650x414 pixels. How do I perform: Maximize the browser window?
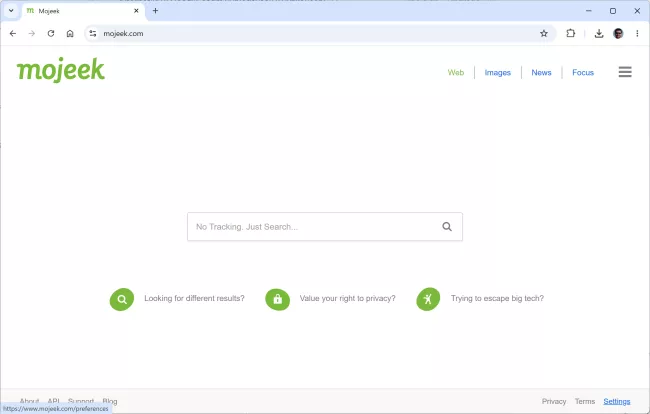[x=613, y=11]
